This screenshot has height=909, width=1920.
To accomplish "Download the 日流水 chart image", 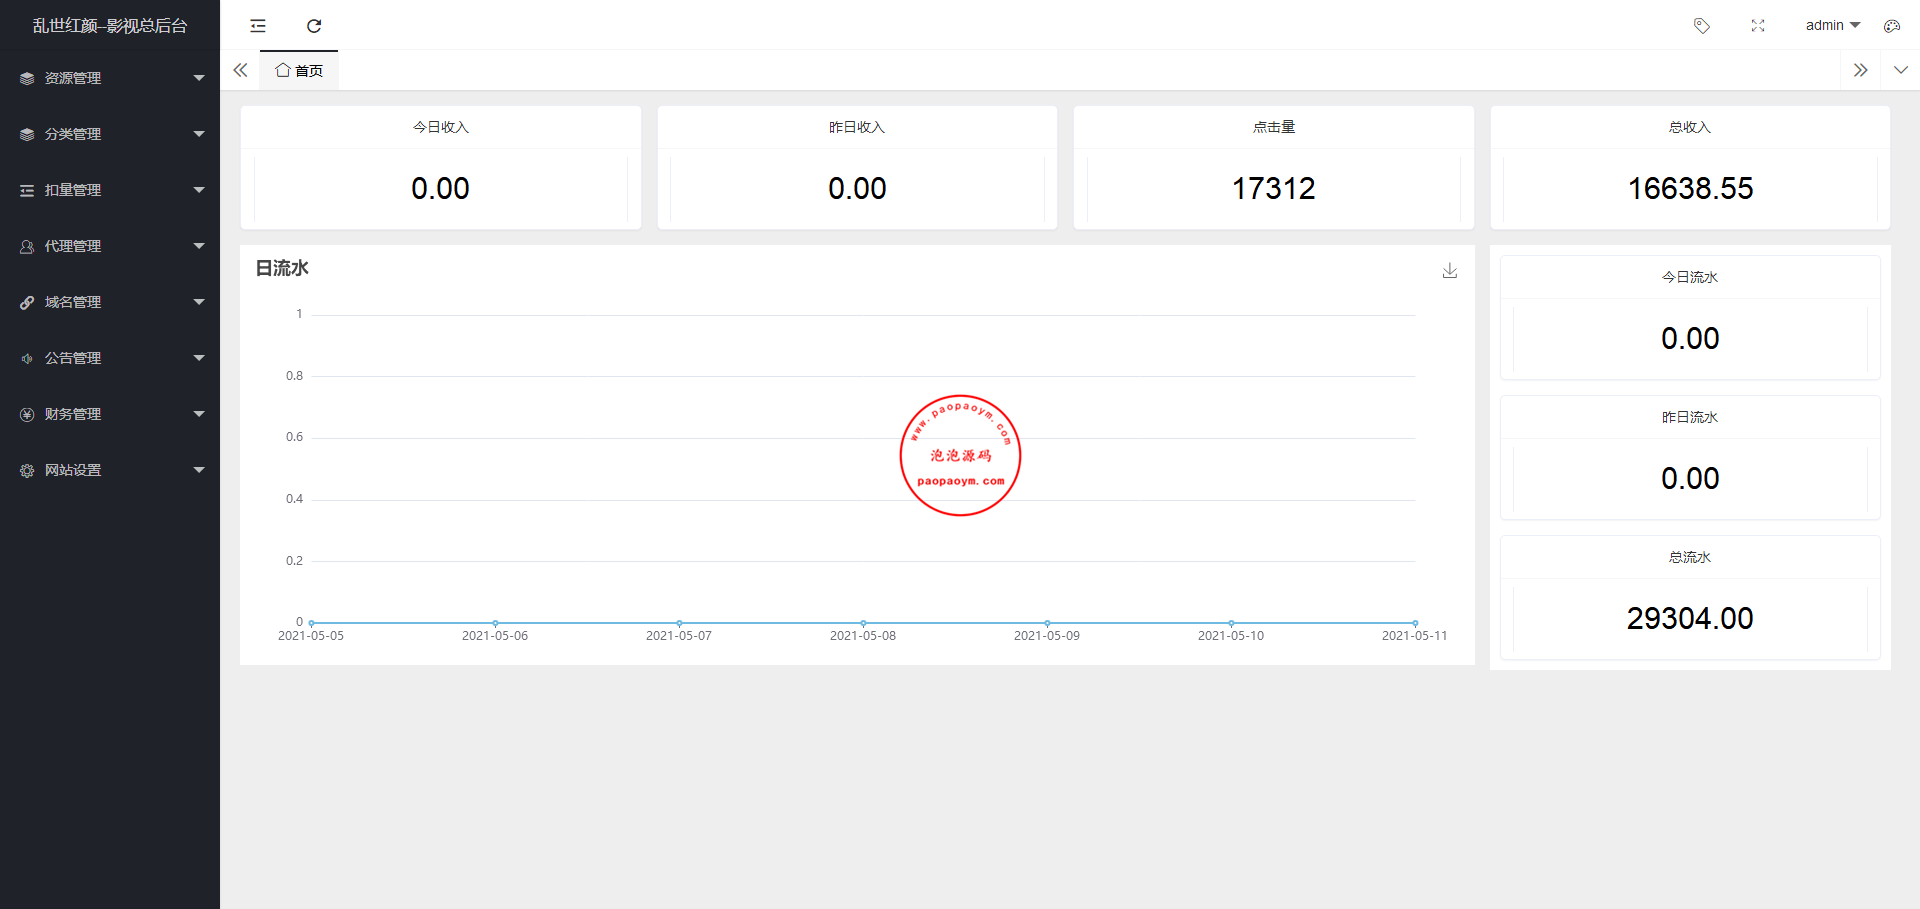I will [x=1449, y=271].
